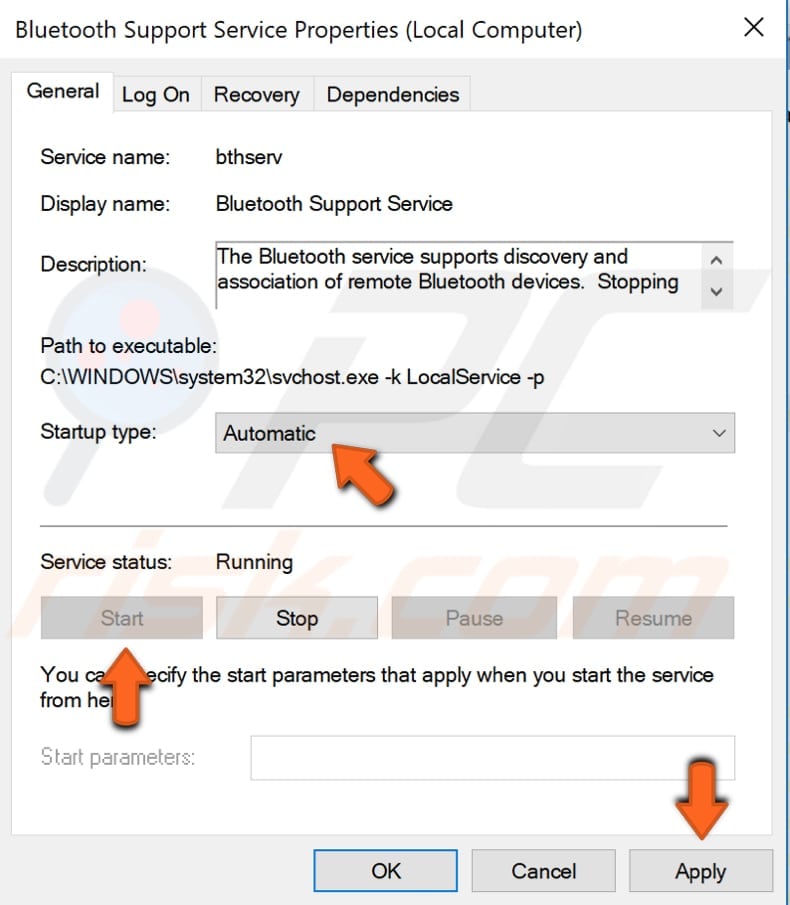Apply the service settings changes

coord(700,870)
